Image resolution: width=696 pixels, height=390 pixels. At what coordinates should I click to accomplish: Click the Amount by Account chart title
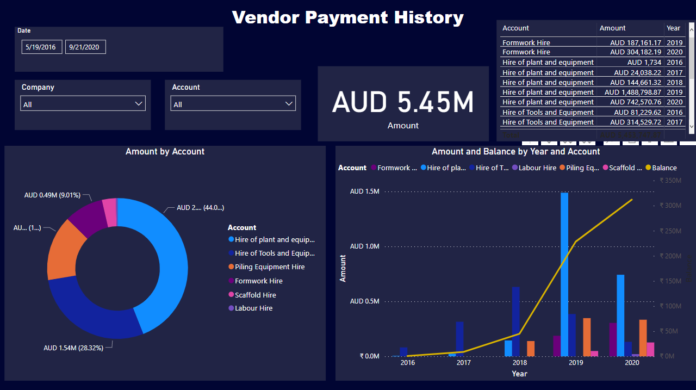(165, 152)
